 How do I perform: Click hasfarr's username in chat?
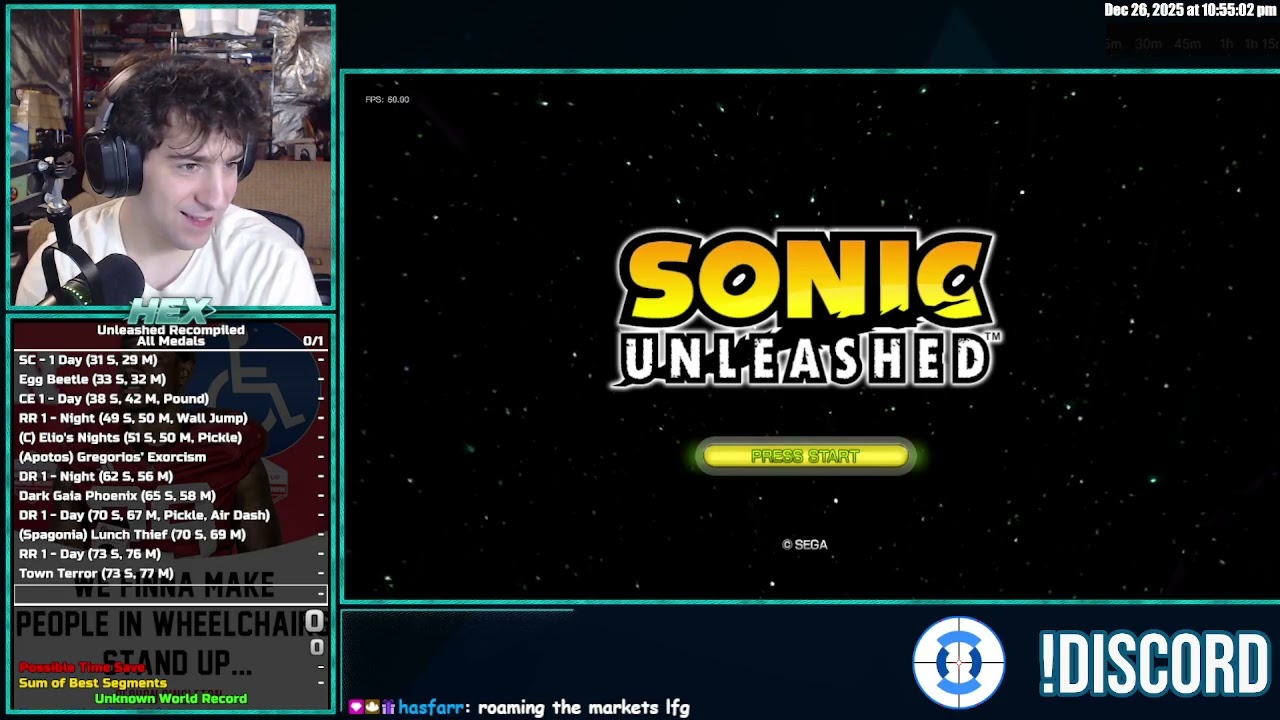(x=433, y=708)
